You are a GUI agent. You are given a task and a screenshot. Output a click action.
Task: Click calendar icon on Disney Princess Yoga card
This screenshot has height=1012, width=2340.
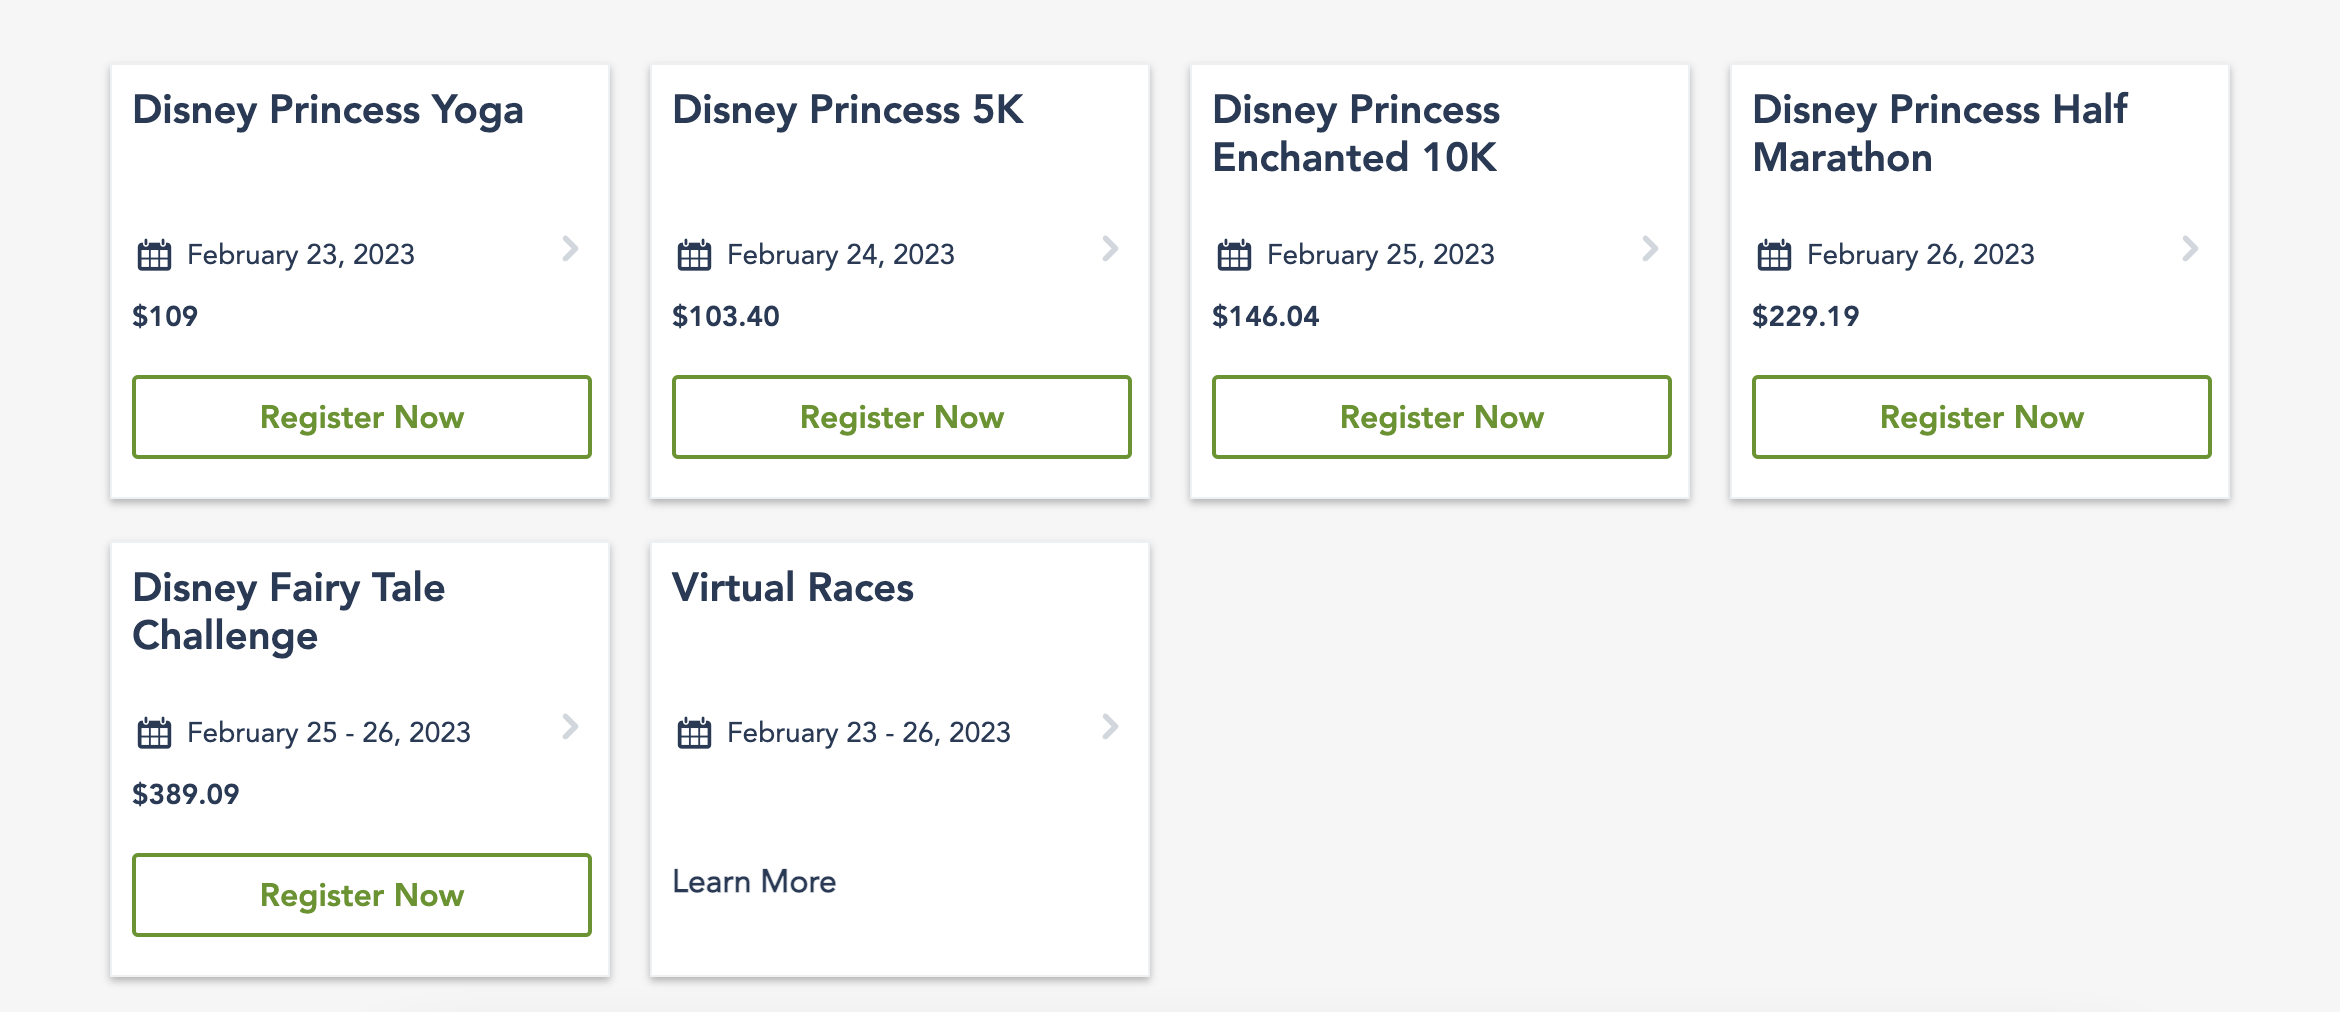point(154,255)
